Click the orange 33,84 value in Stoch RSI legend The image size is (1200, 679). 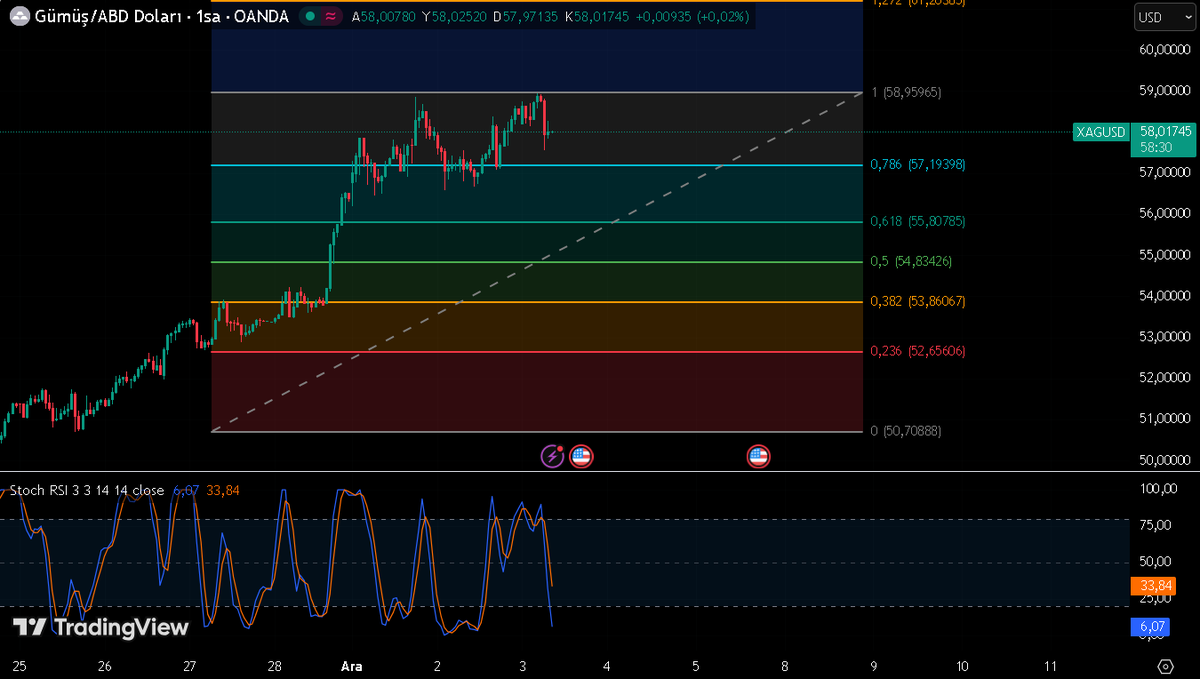[x=223, y=490]
